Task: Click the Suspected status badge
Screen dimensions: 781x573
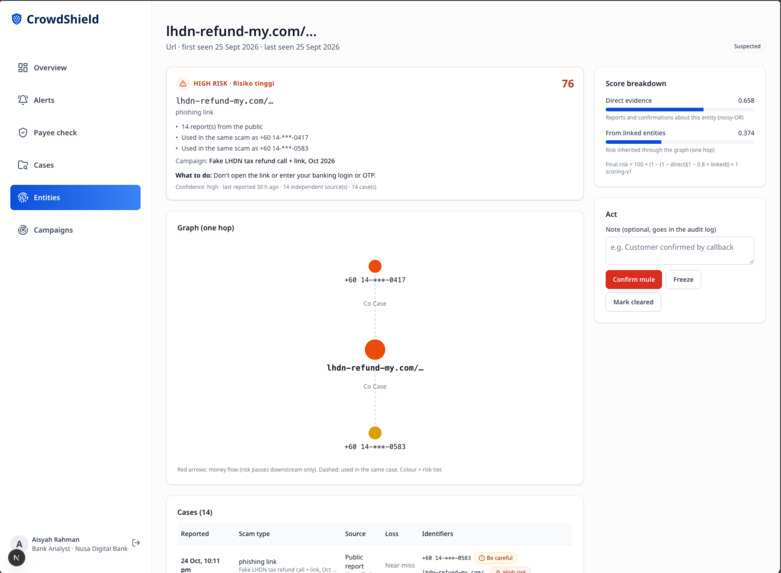Action: tap(747, 46)
